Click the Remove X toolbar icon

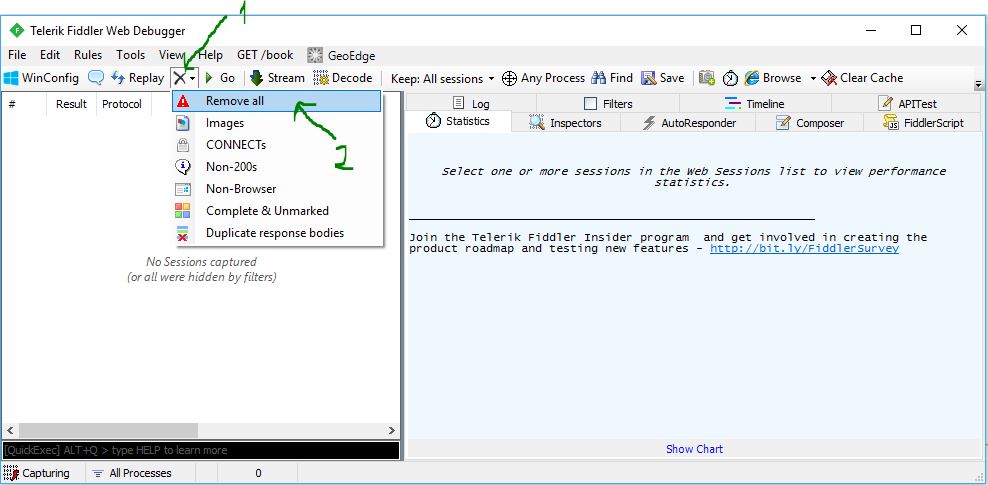point(181,78)
